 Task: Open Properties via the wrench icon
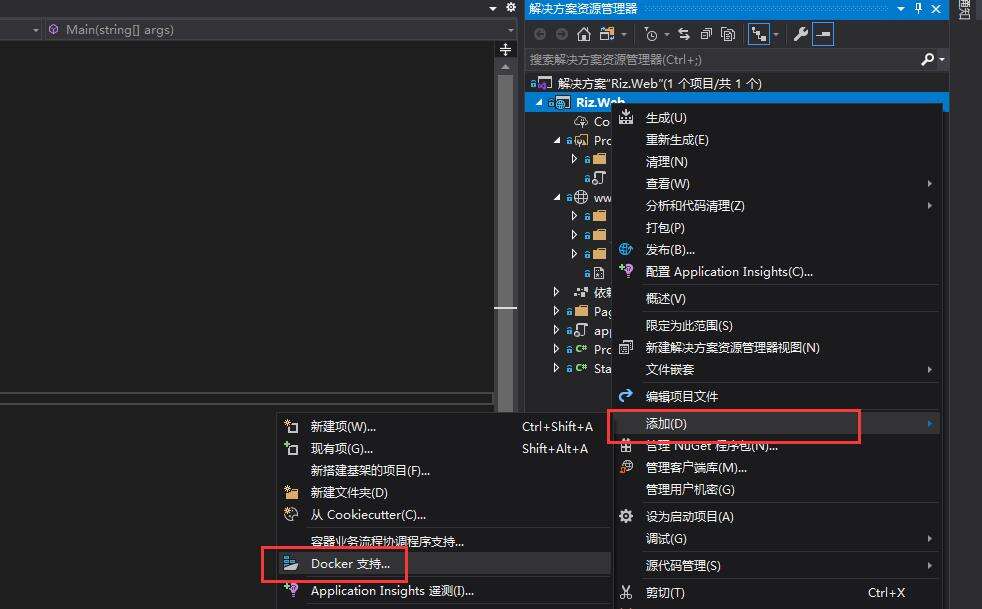coord(800,34)
